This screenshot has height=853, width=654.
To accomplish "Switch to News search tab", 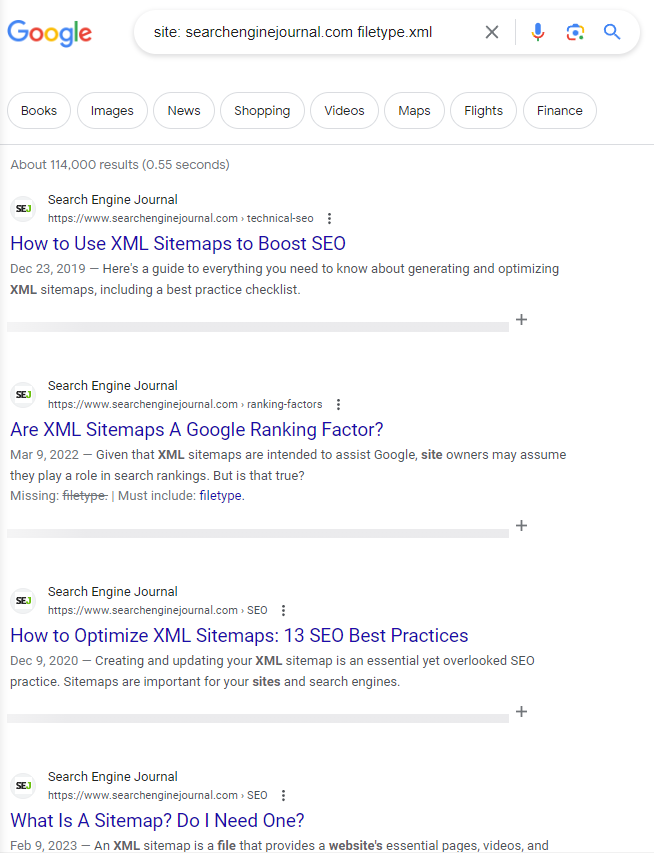I will (184, 111).
